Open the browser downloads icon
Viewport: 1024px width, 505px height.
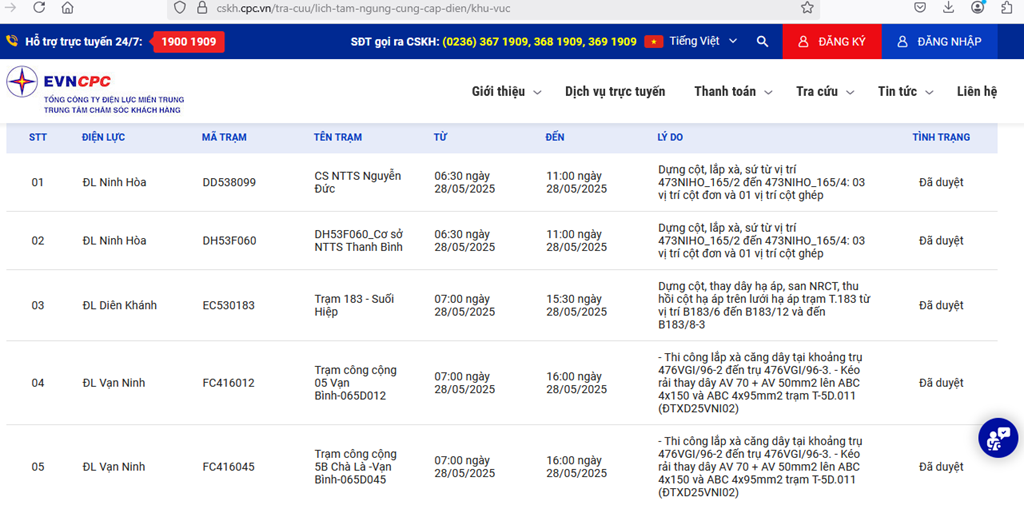pyautogui.click(x=948, y=7)
